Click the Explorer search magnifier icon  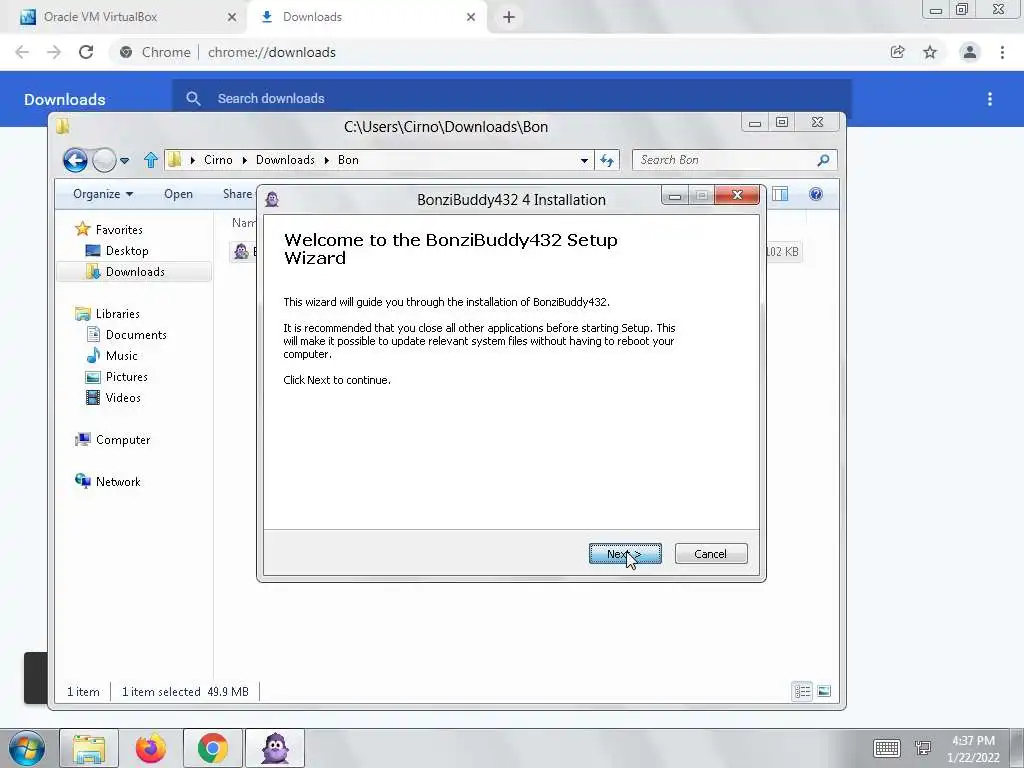[824, 160]
